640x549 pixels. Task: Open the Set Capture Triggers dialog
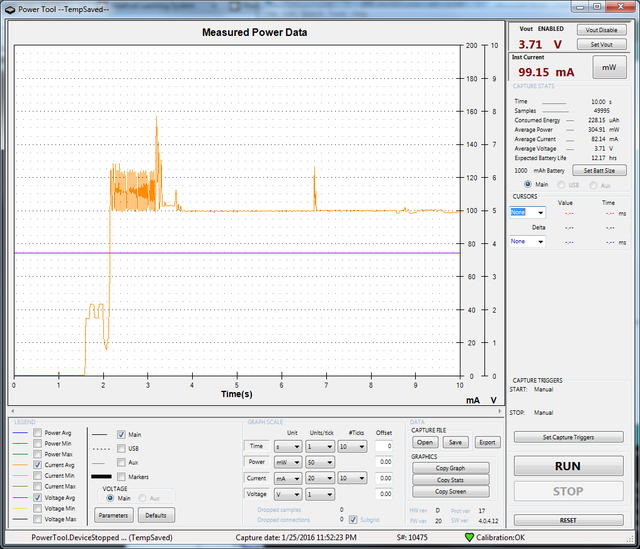(568, 437)
